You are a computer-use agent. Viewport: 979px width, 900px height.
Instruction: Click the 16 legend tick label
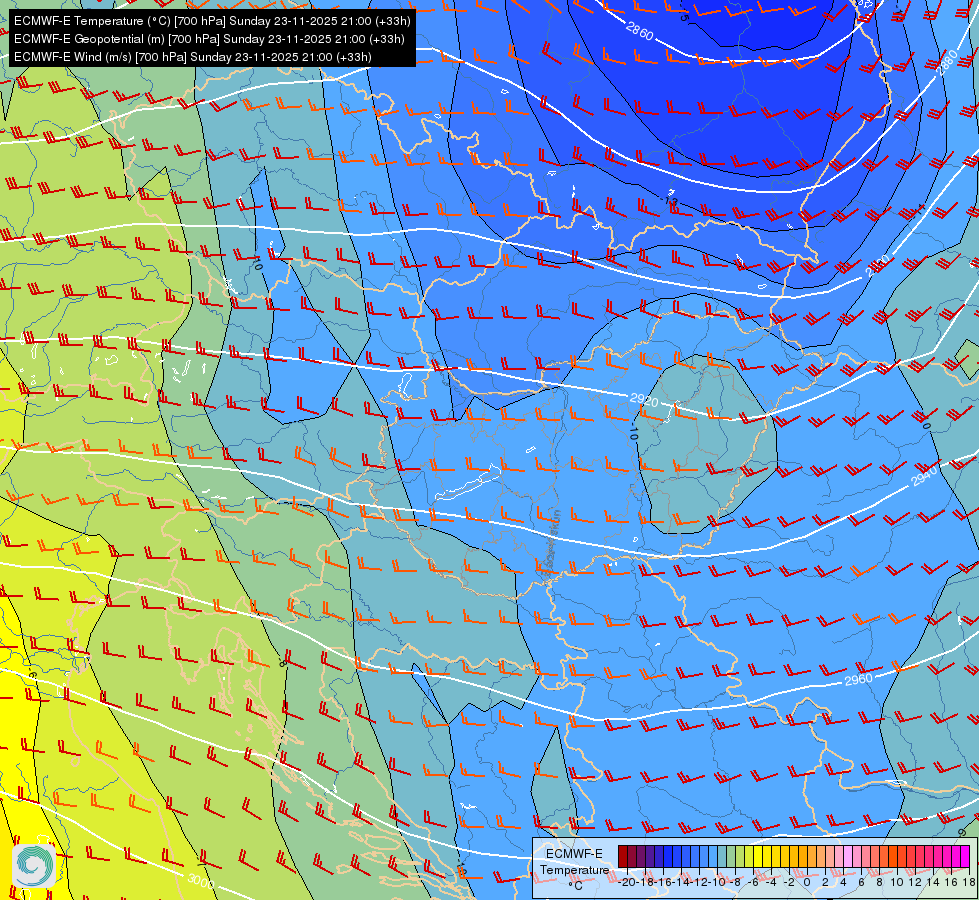click(952, 883)
